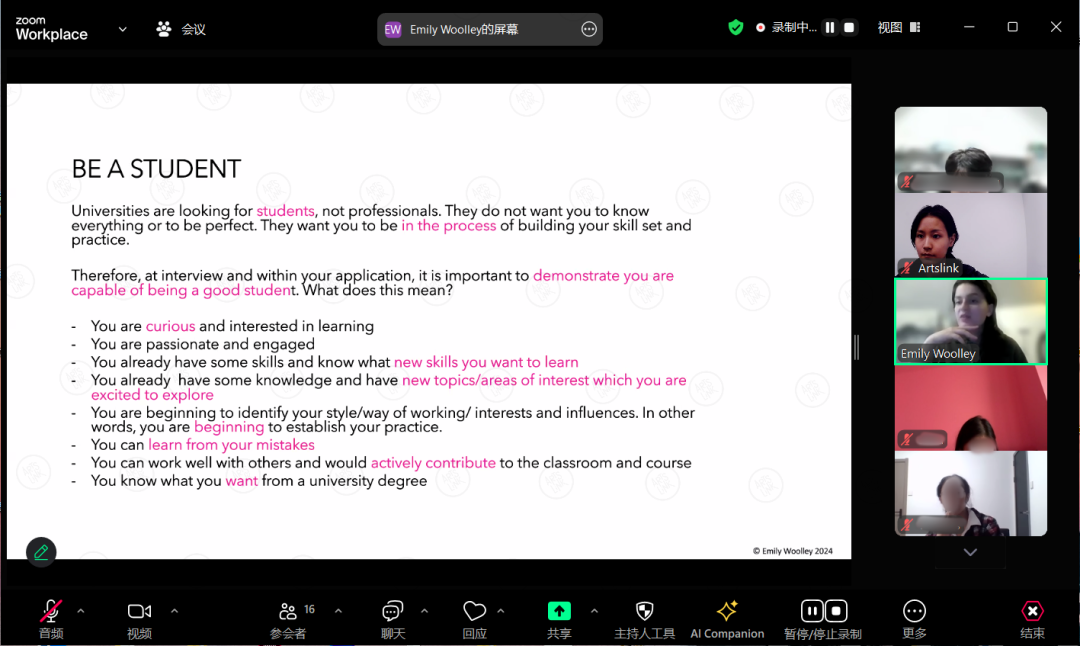The height and width of the screenshot is (646, 1080).
Task: Expand audio options arrow next to 音频
Action: [x=81, y=611]
